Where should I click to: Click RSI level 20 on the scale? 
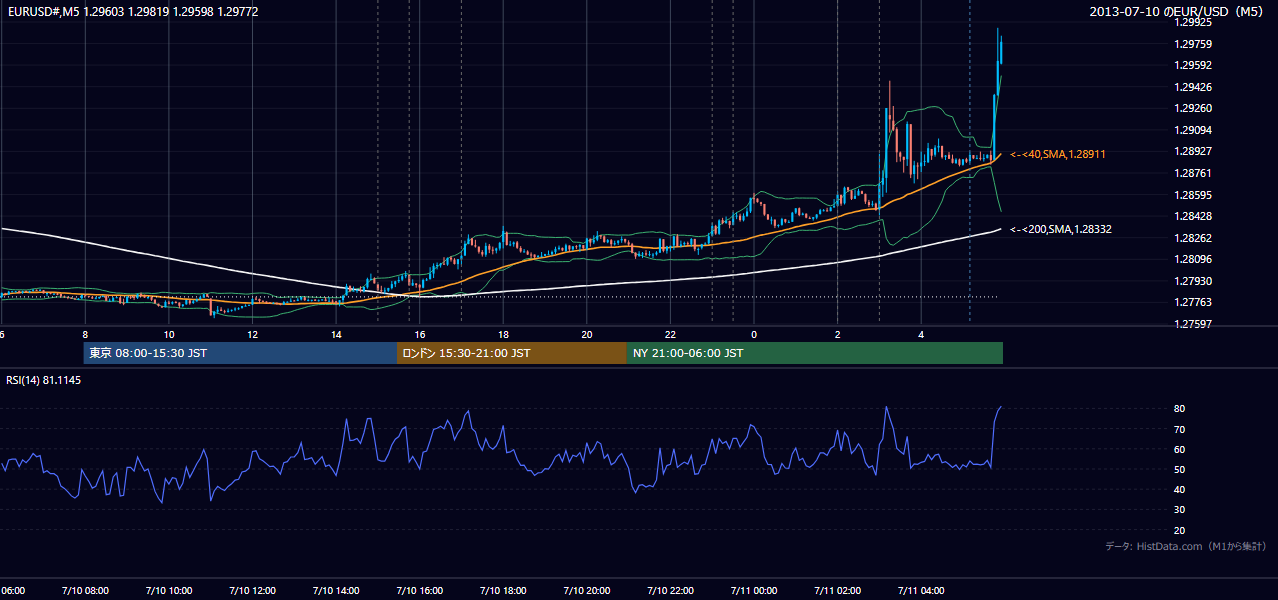pyautogui.click(x=1179, y=530)
